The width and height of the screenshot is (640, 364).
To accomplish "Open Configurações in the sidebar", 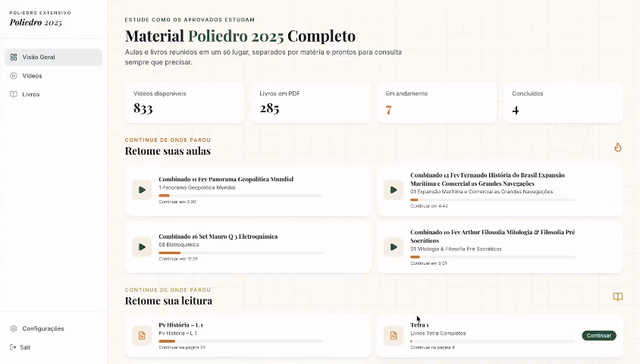I will (x=53, y=328).
